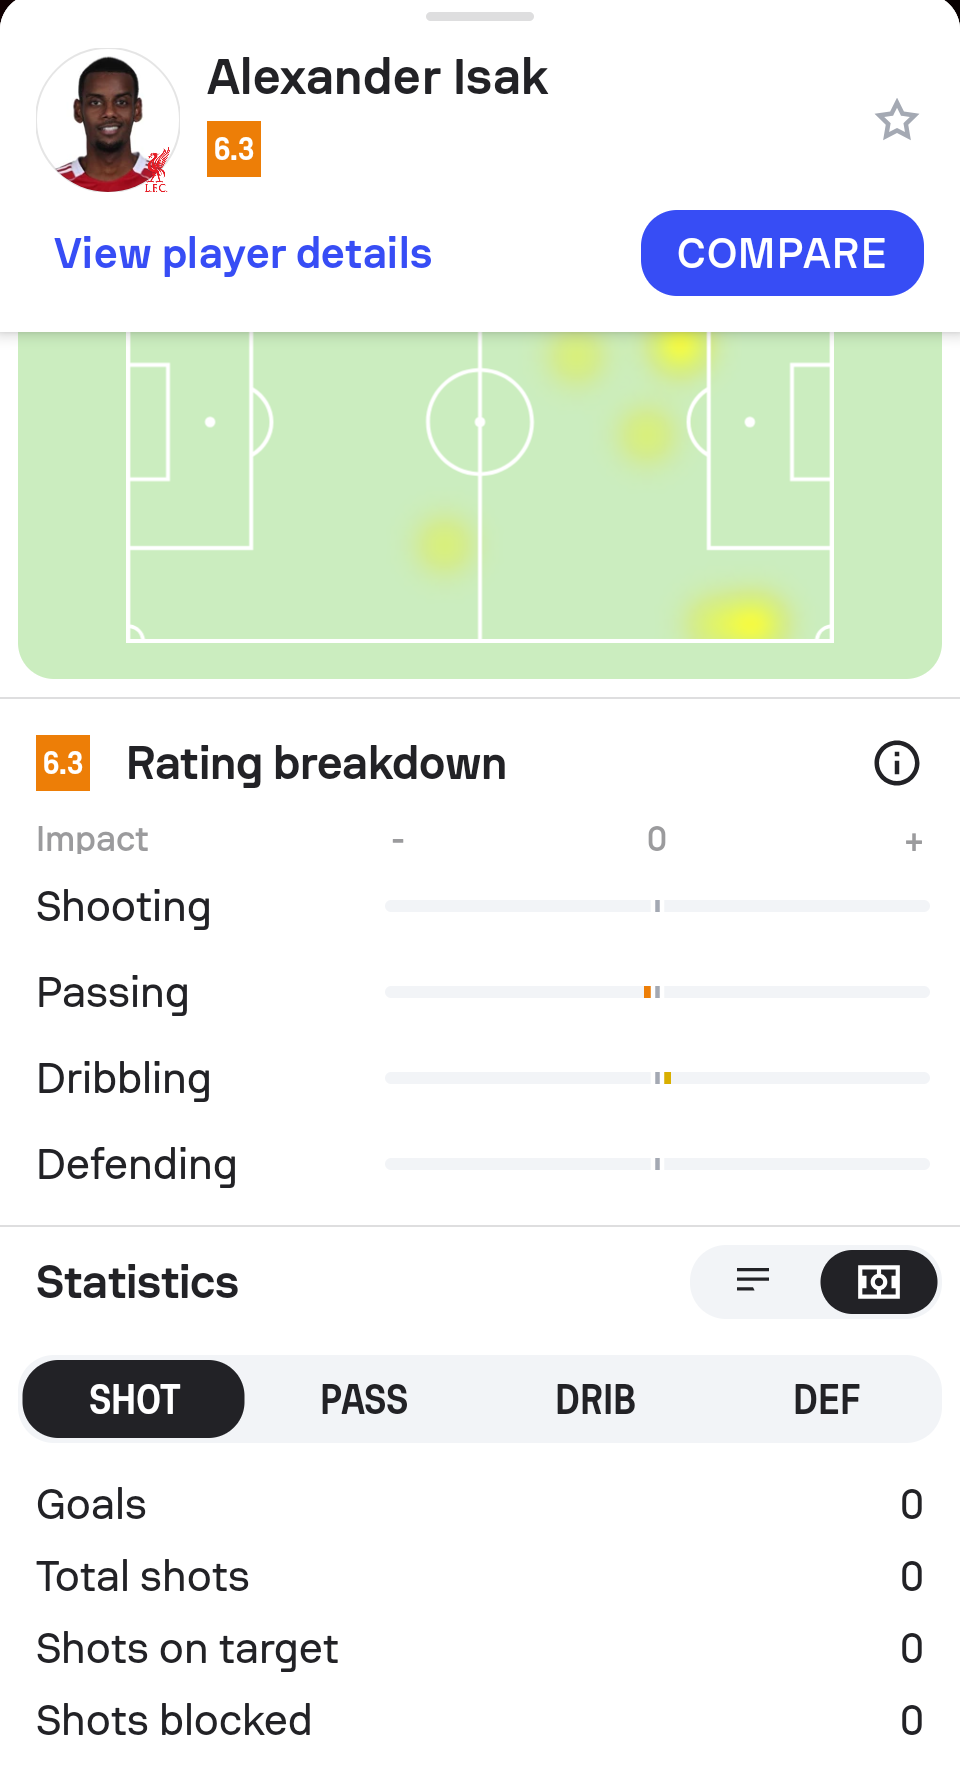
Task: Show the DEF statistics tab
Action: click(826, 1399)
